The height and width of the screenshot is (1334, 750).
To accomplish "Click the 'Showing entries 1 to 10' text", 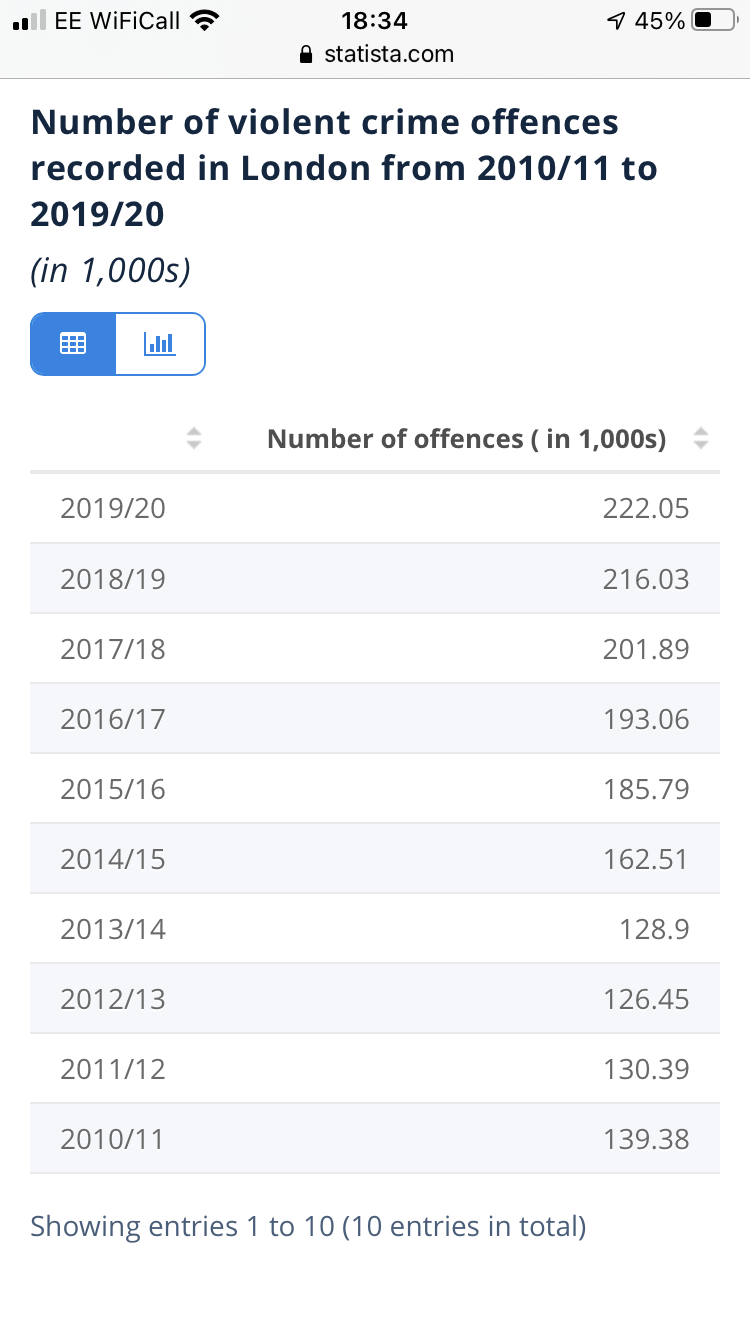I will point(308,1226).
